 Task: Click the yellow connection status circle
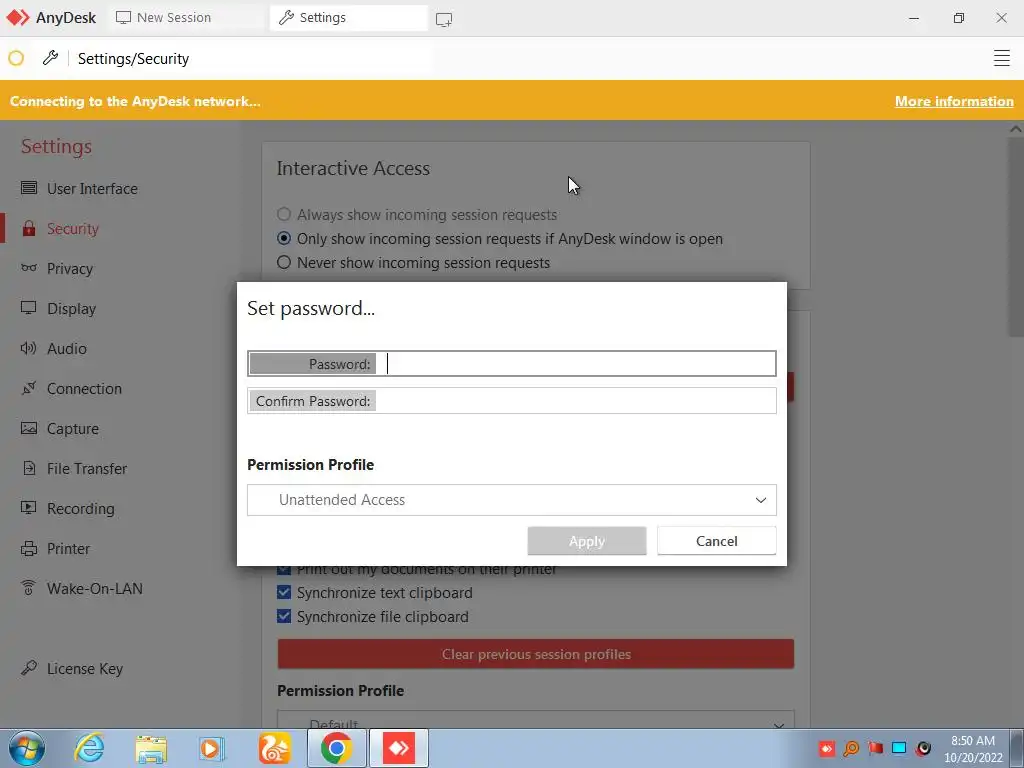coord(16,59)
